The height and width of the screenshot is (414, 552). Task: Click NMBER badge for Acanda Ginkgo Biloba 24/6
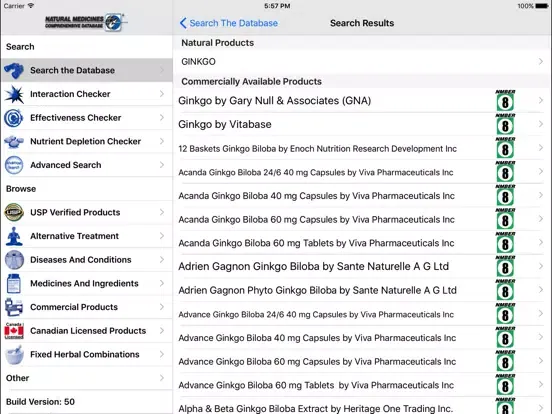tap(505, 171)
